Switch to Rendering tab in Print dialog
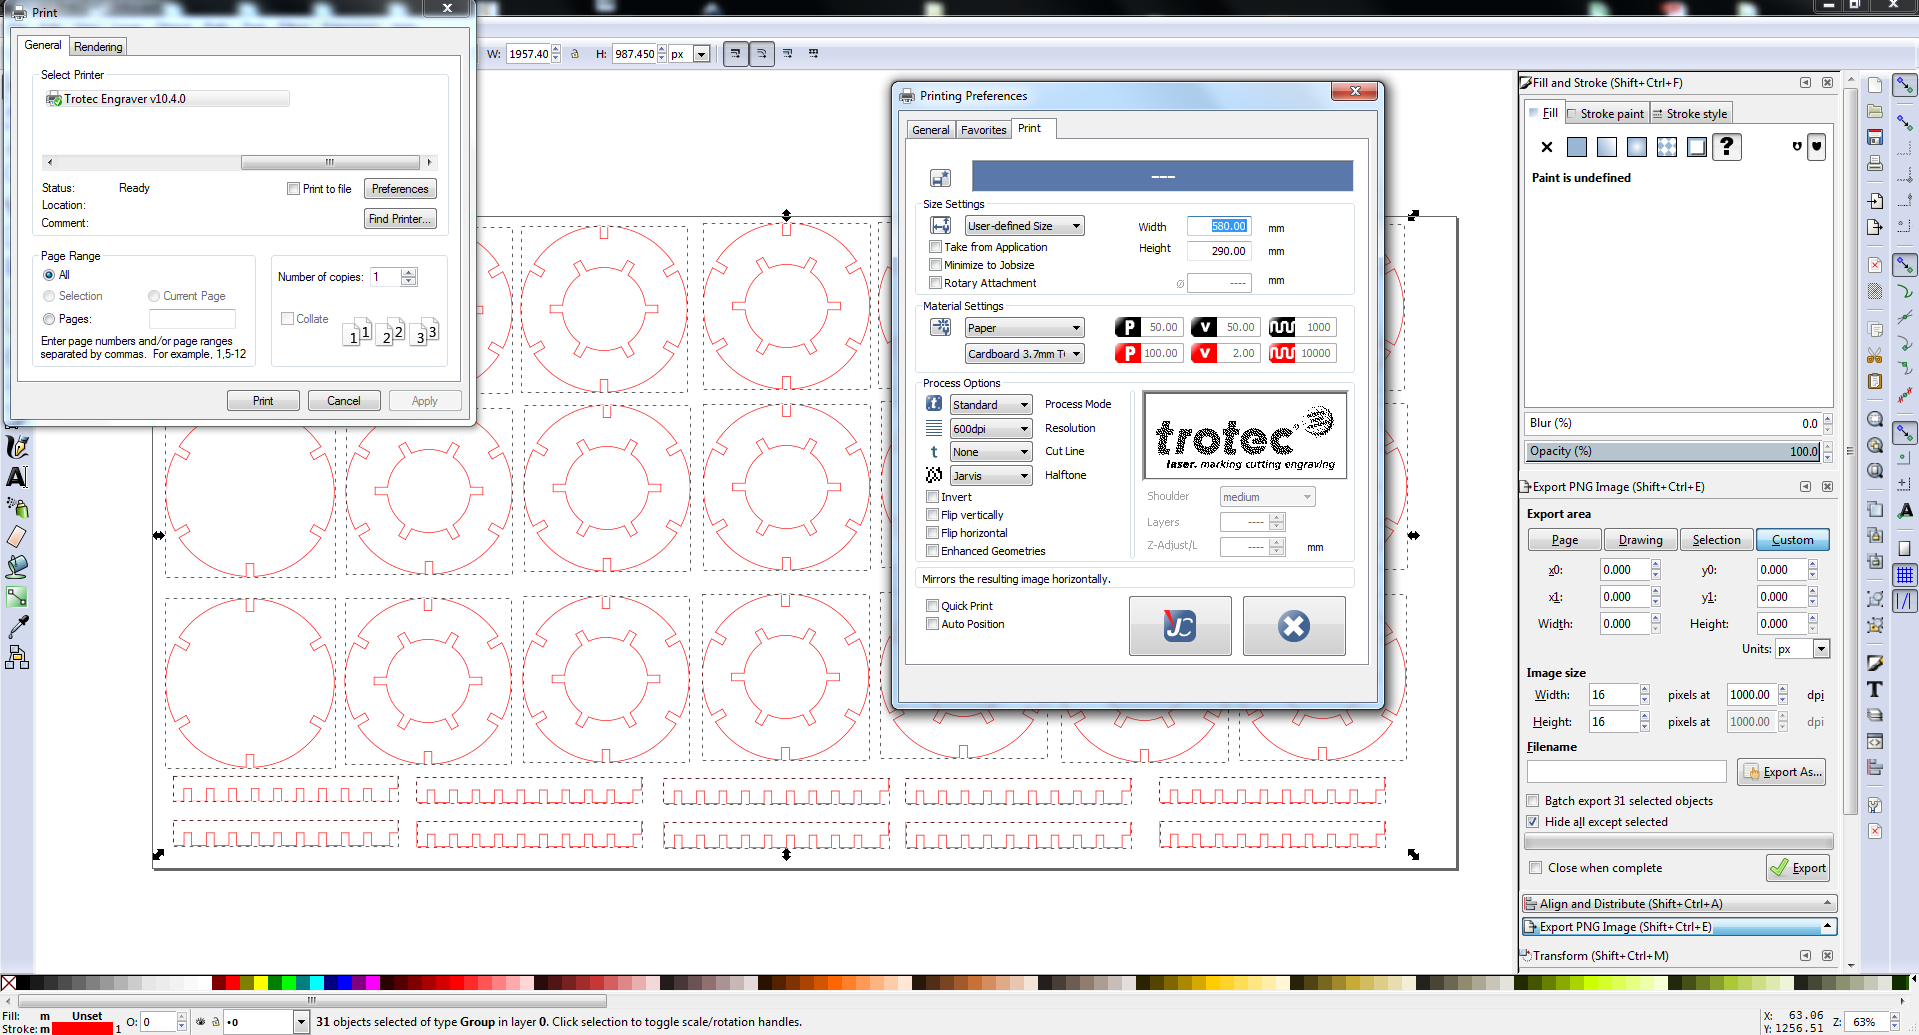Viewport: 1919px width, 1035px height. tap(98, 47)
